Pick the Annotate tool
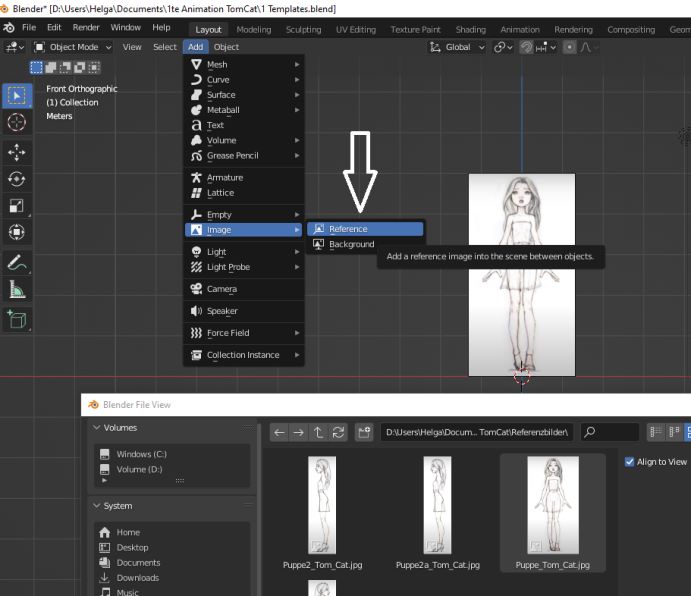This screenshot has width=691, height=596. tap(17, 264)
